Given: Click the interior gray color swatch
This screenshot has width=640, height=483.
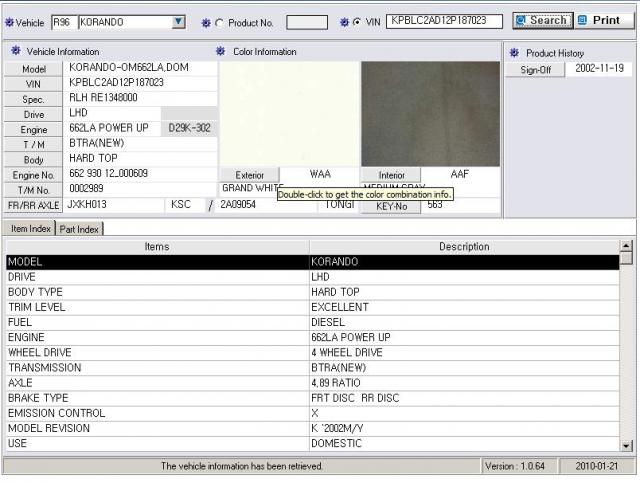Looking at the screenshot, I should tap(430, 114).
